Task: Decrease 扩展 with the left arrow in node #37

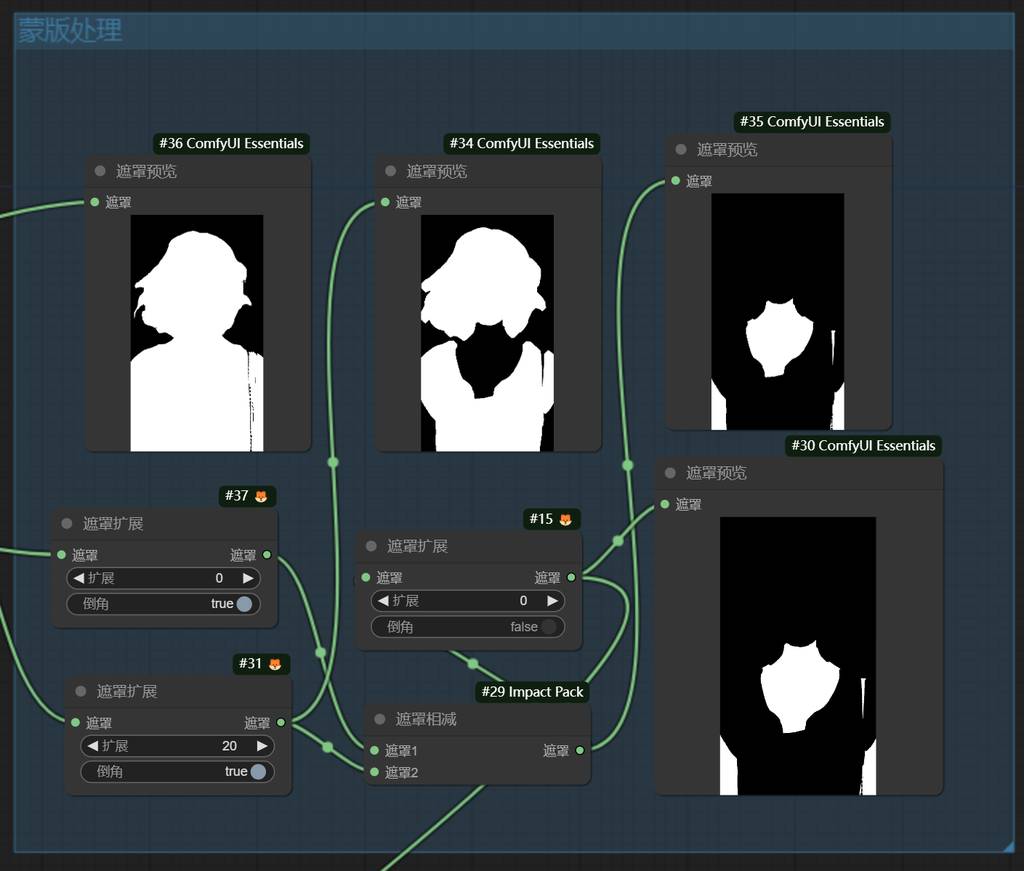Action: [78, 578]
